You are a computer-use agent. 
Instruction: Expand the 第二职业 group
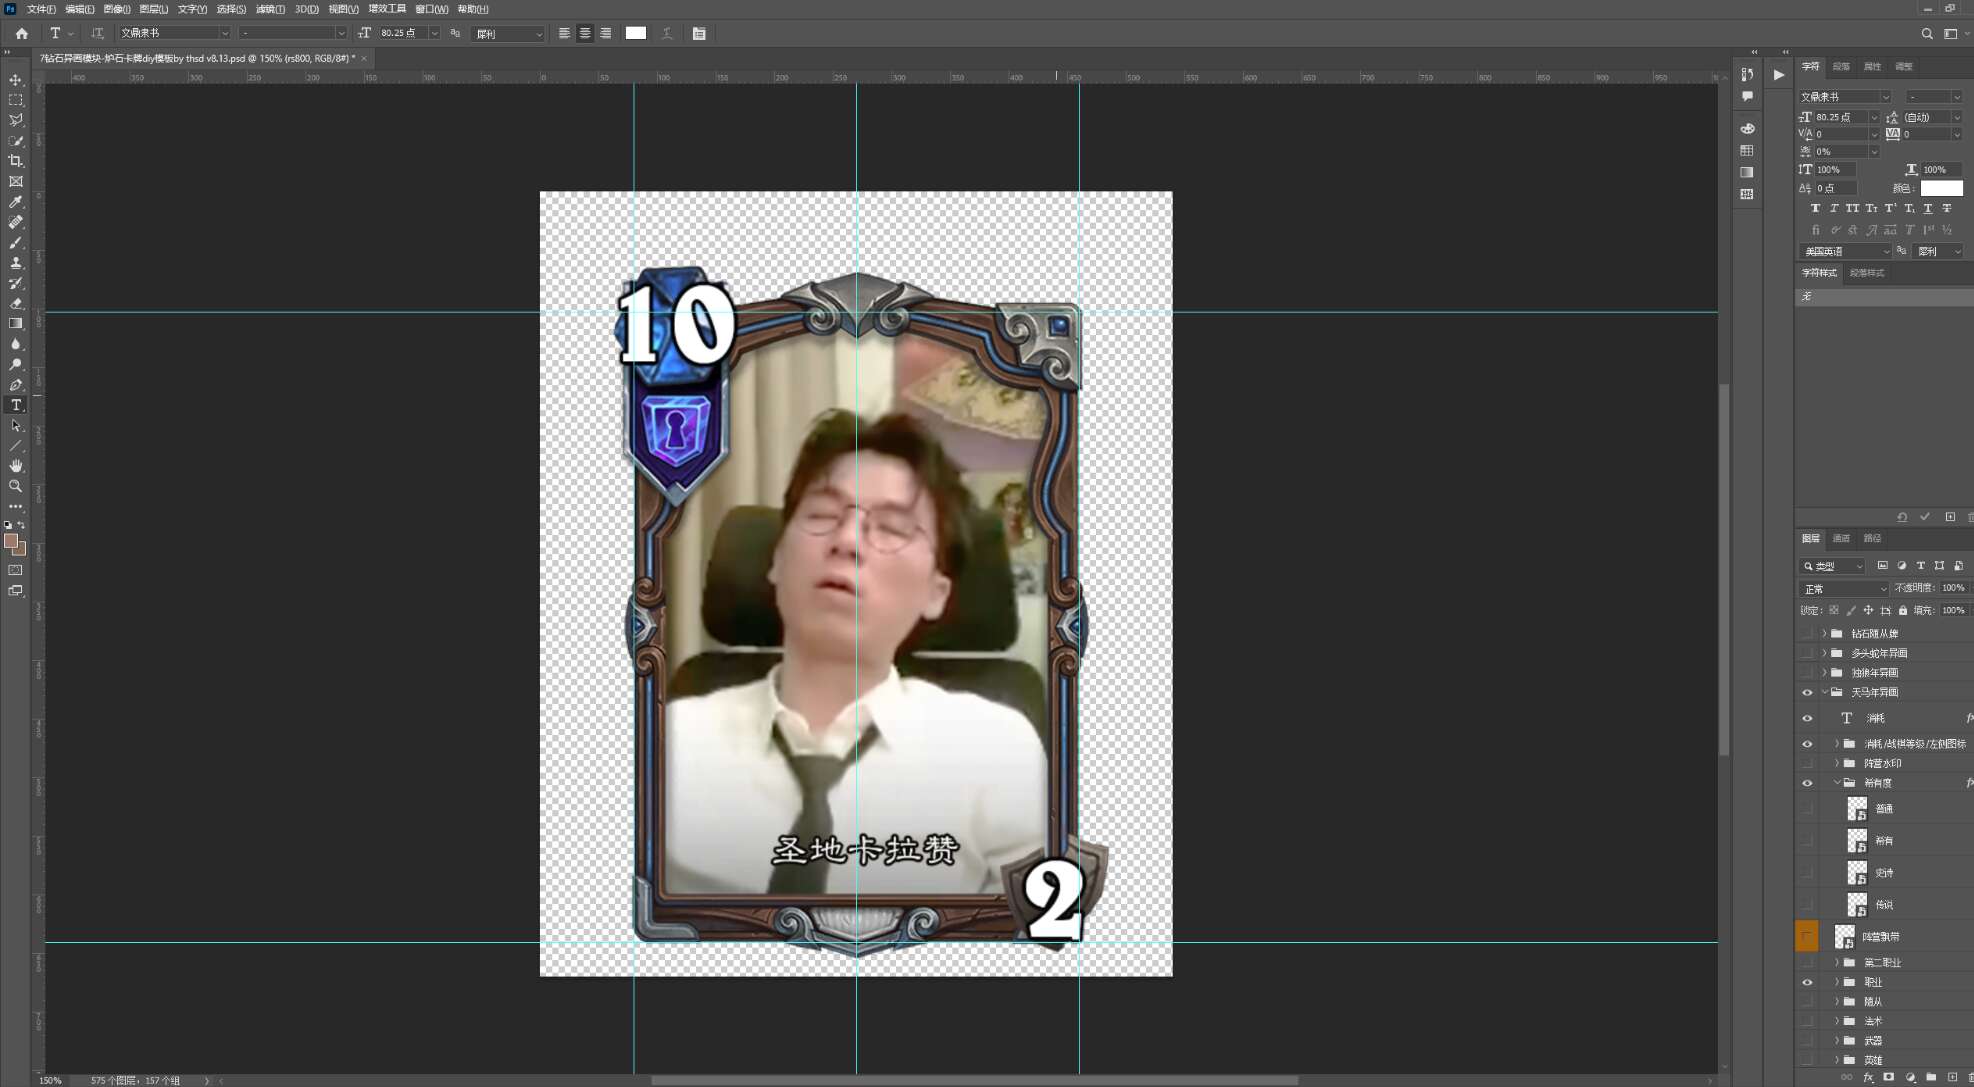click(1837, 962)
